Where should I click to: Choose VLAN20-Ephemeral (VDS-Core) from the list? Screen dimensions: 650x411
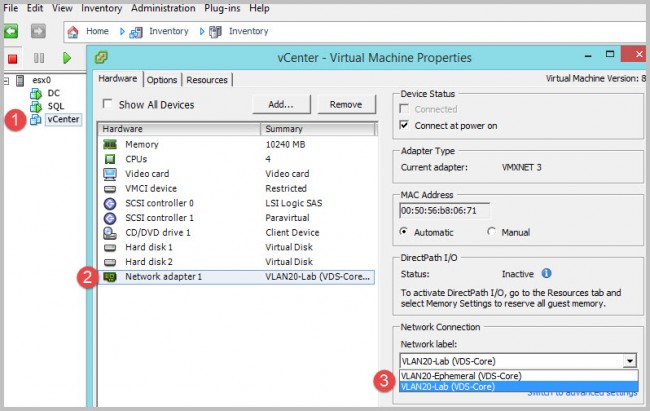coord(519,376)
